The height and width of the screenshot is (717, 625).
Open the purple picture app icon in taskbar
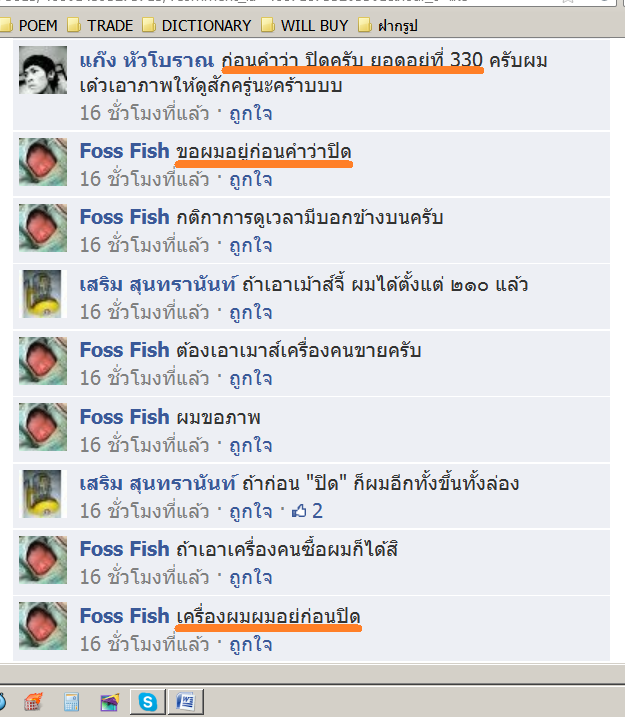[x=109, y=702]
